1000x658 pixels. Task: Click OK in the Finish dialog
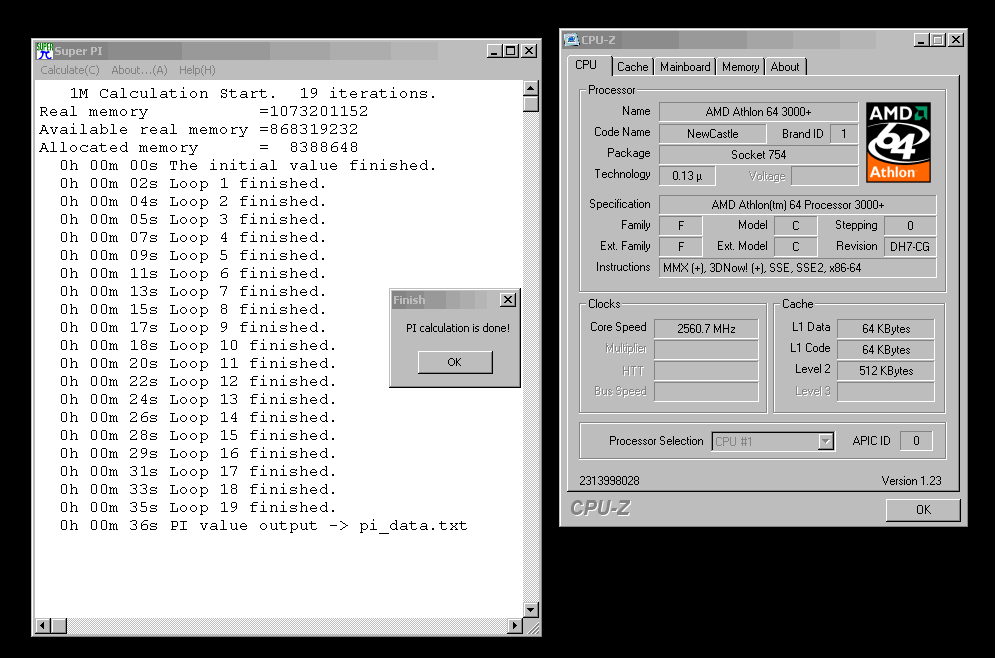455,362
